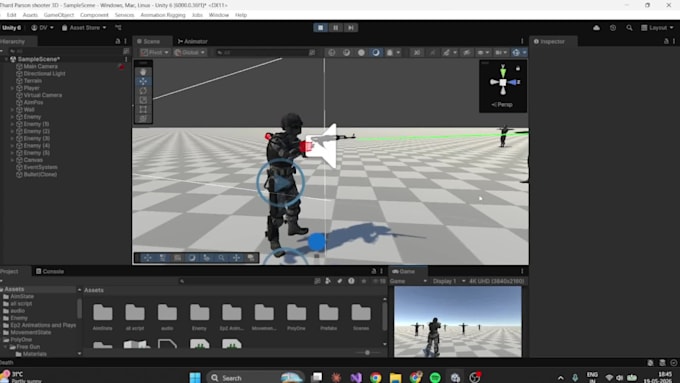Select the Hand view tool in Scene
Screen dimensions: 680x383
143,72
